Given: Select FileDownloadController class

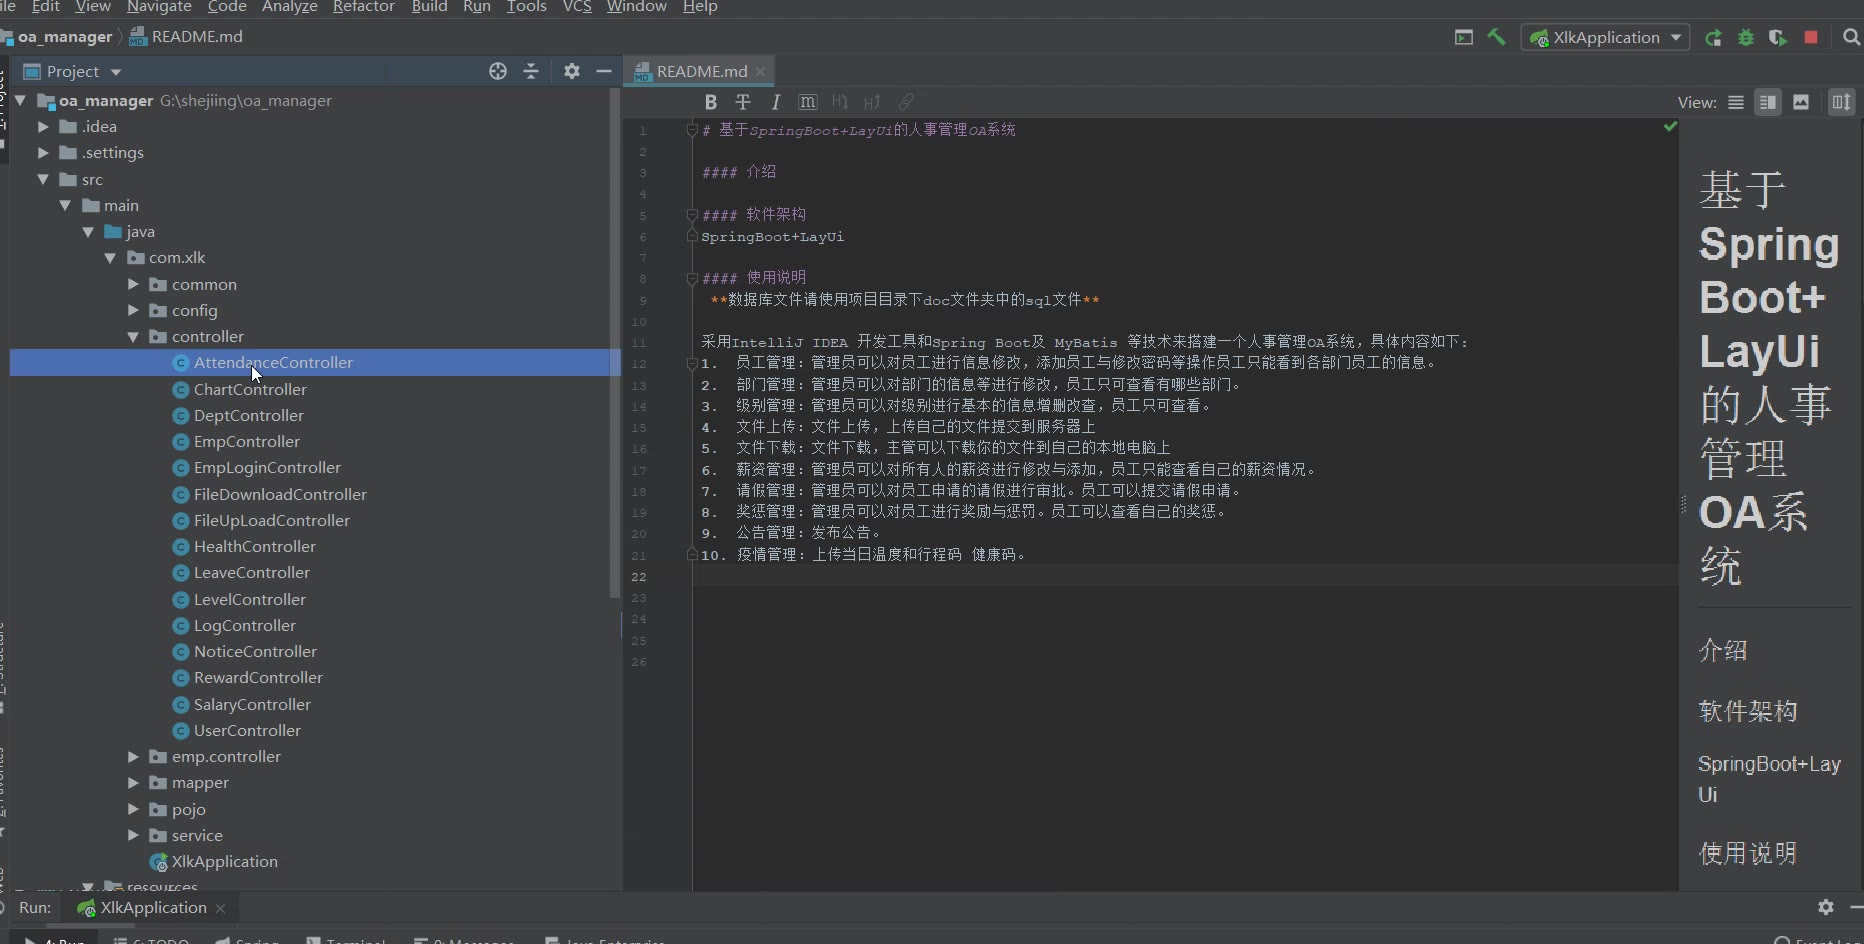Looking at the screenshot, I should point(280,494).
